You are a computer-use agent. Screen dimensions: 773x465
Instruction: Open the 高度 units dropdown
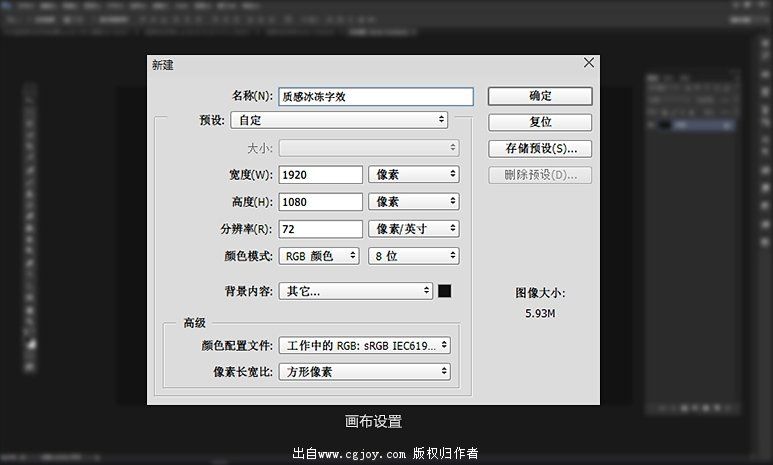pyautogui.click(x=414, y=202)
